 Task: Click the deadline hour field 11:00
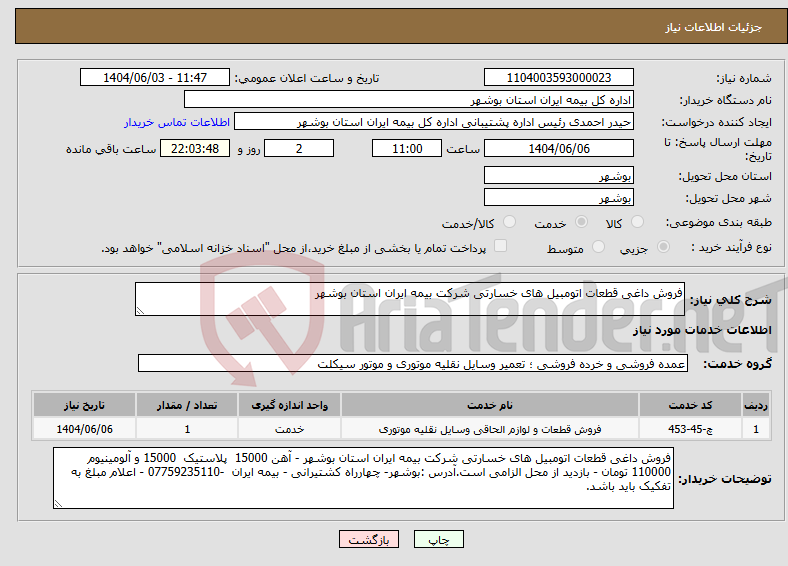pyautogui.click(x=407, y=148)
